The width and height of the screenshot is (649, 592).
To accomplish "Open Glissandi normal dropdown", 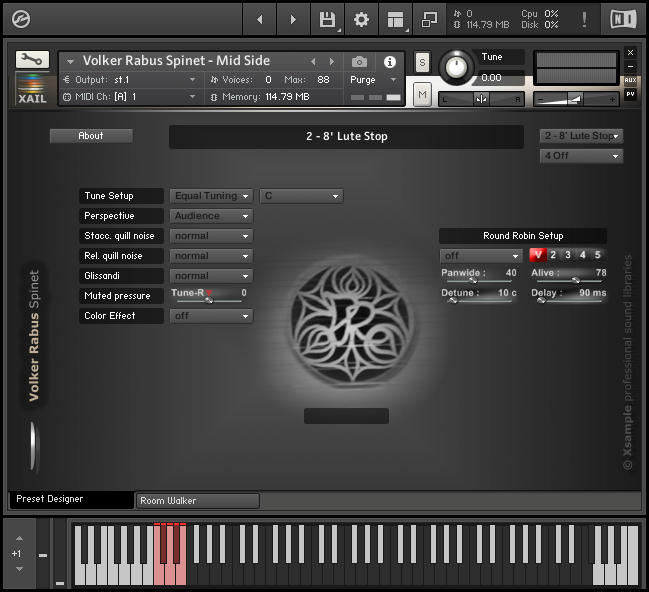I will (x=211, y=276).
